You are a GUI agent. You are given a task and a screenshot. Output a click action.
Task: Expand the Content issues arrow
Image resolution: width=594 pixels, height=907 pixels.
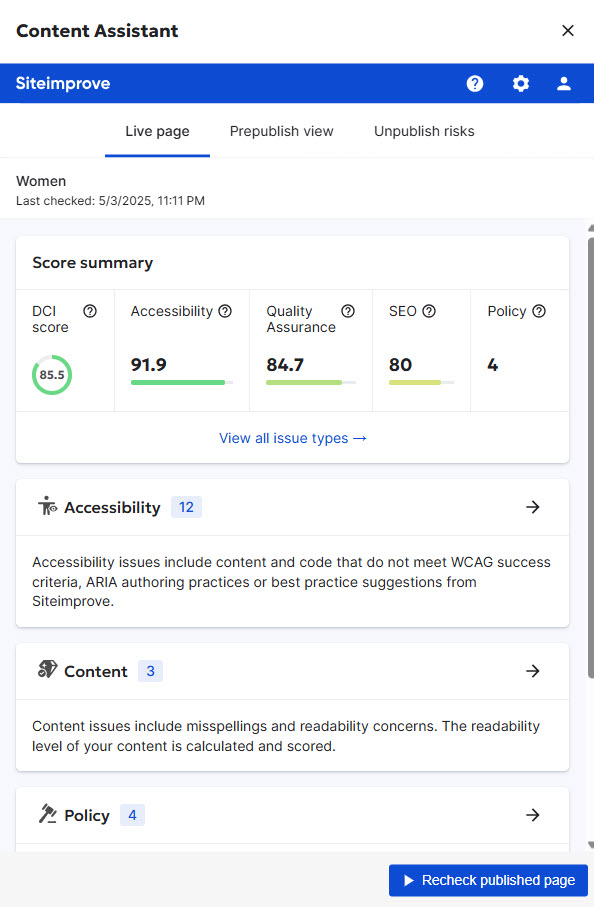(533, 671)
